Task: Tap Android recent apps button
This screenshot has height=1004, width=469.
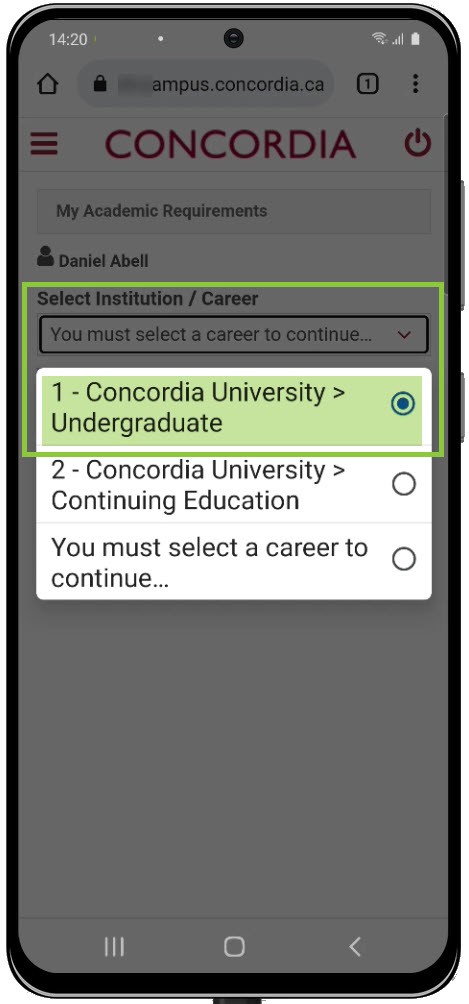Action: (114, 946)
